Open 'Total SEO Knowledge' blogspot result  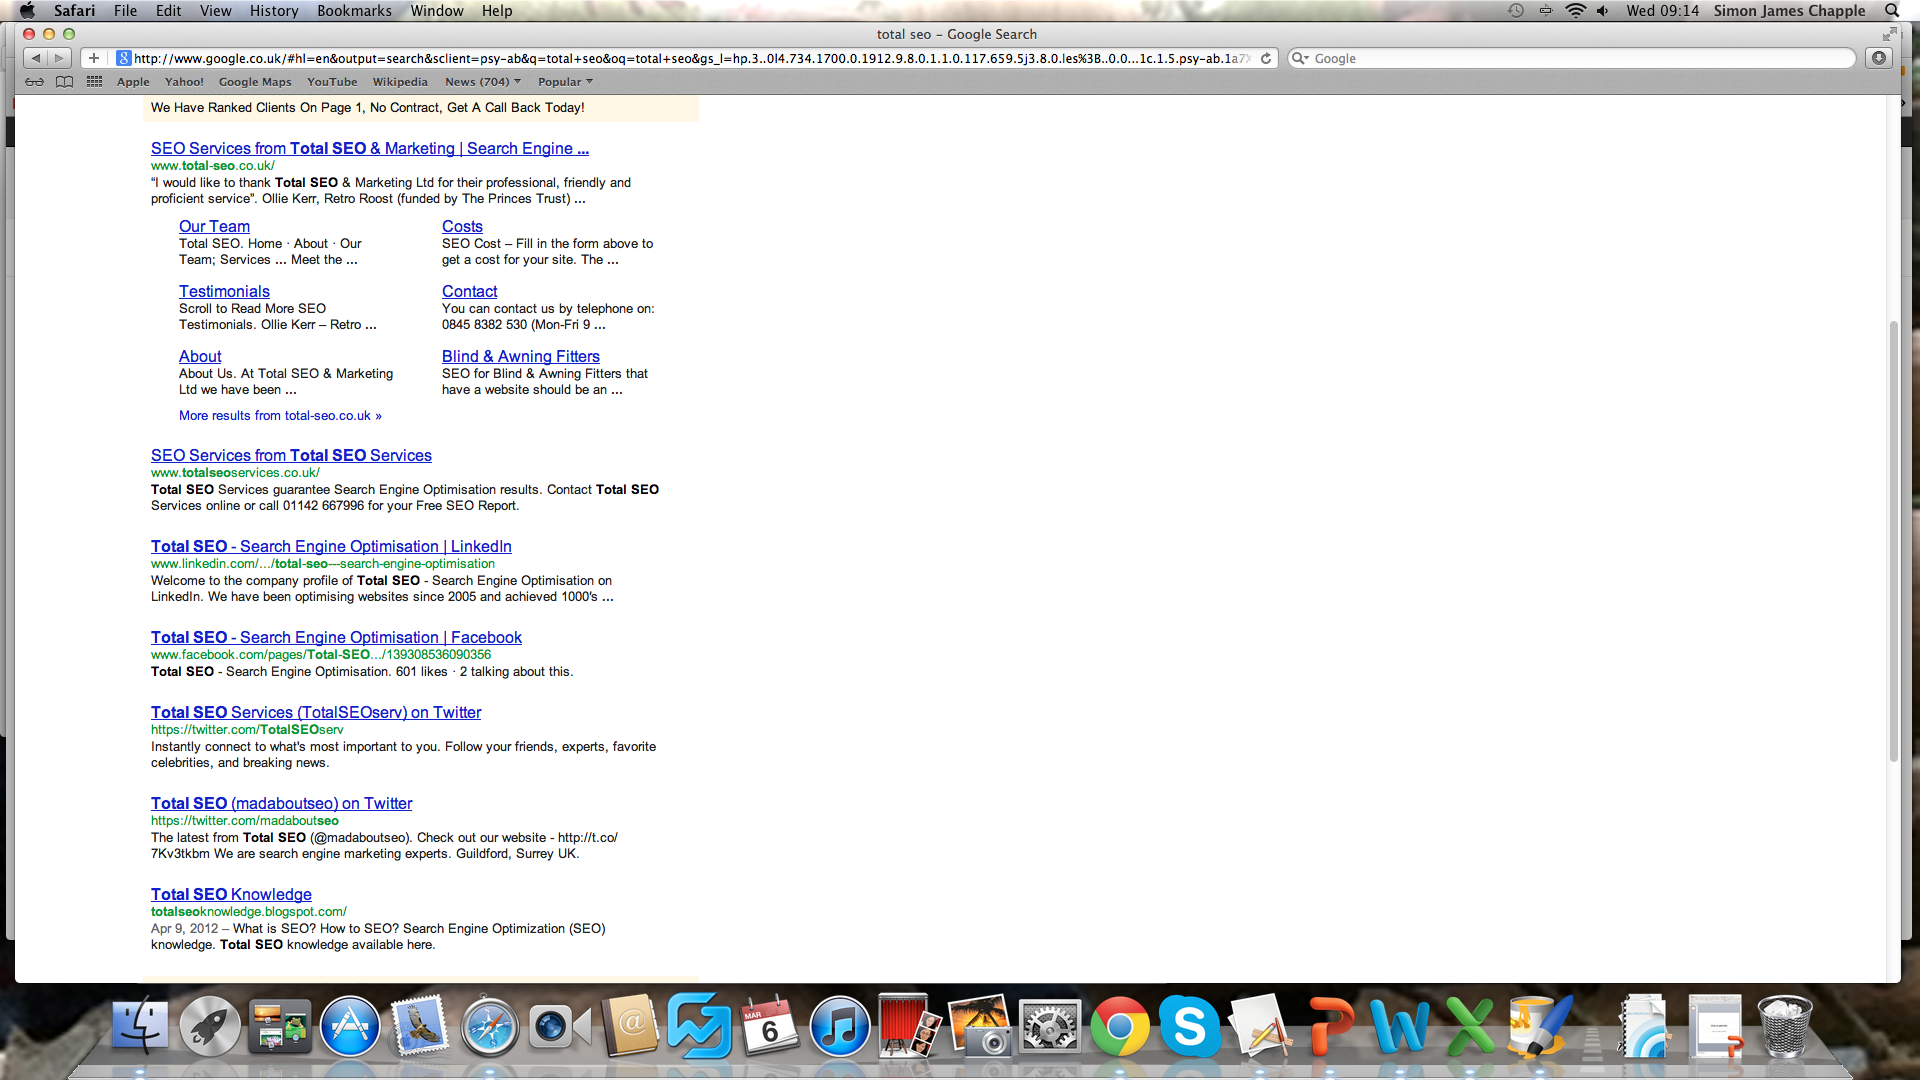click(x=231, y=894)
